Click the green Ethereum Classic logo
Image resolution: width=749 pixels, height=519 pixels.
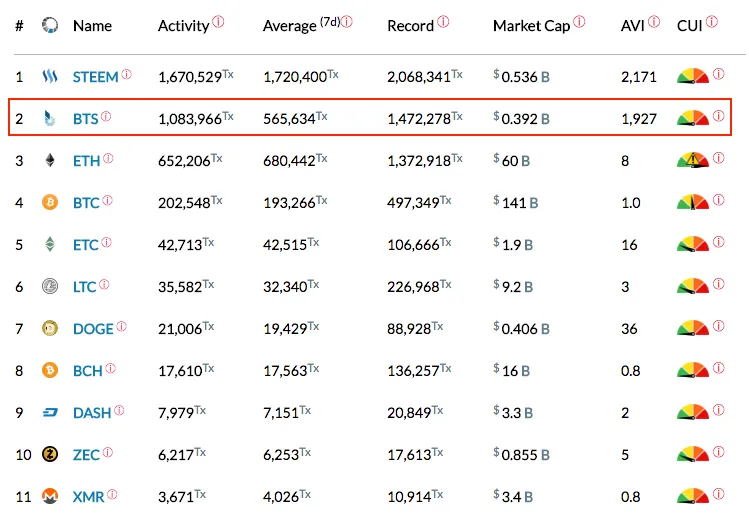click(50, 244)
